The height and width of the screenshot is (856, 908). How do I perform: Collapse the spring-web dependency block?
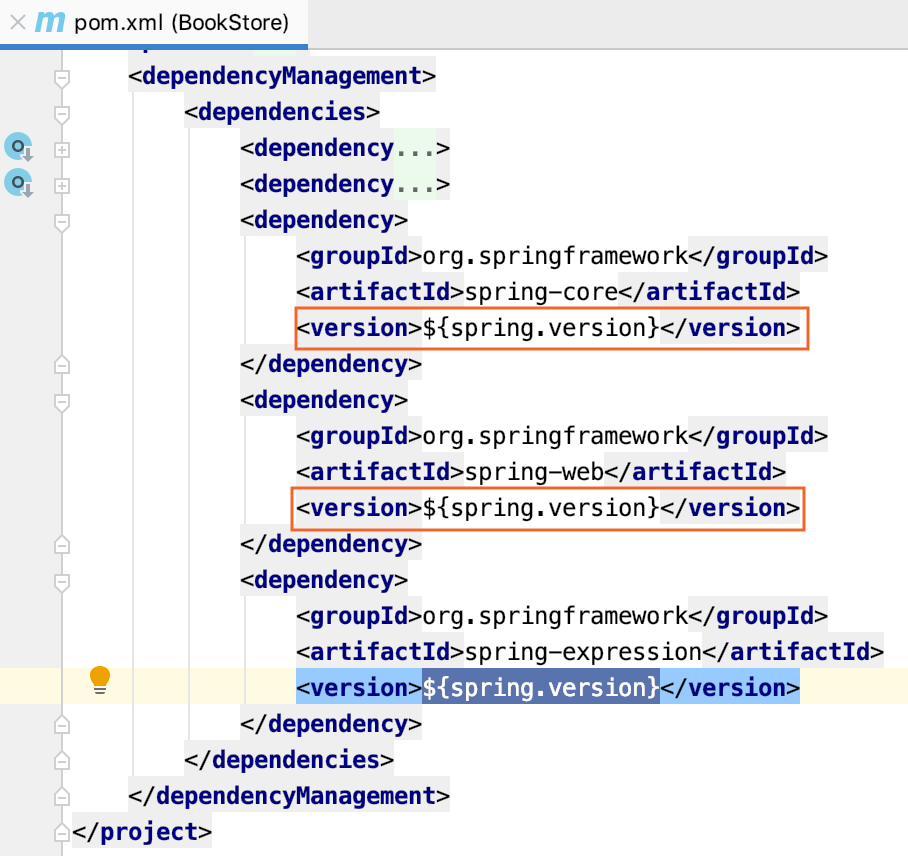pyautogui.click(x=62, y=402)
